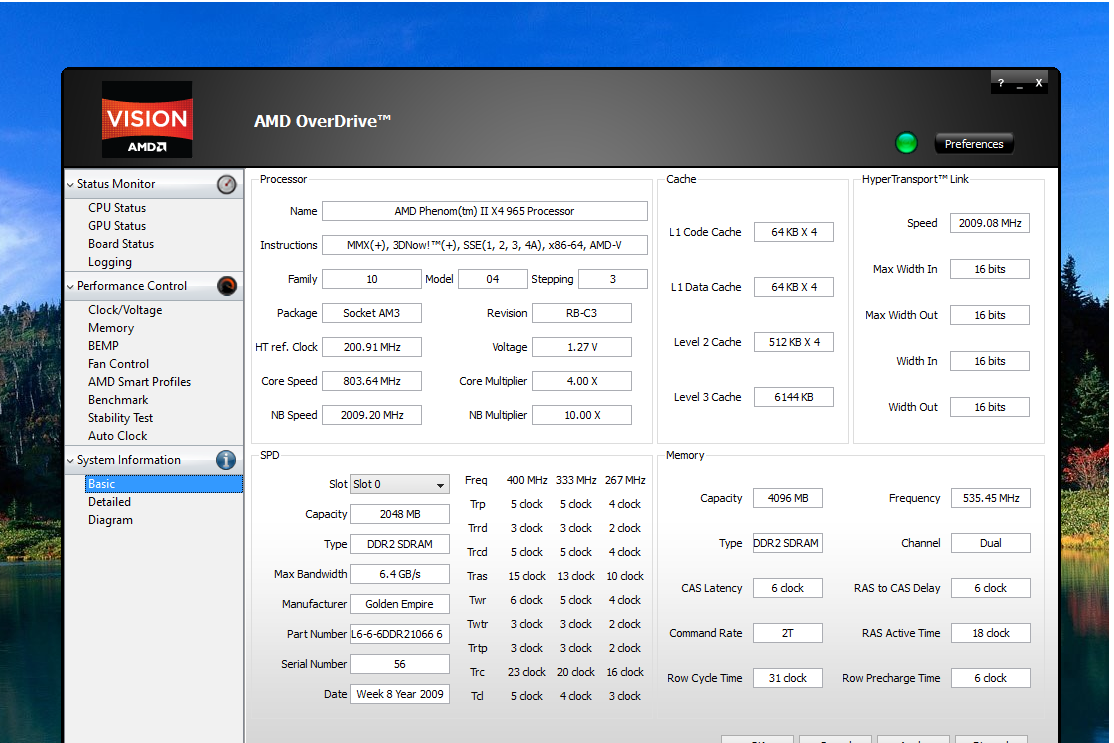Open the SPD Slot dropdown
This screenshot has height=743, width=1114.
point(400,484)
